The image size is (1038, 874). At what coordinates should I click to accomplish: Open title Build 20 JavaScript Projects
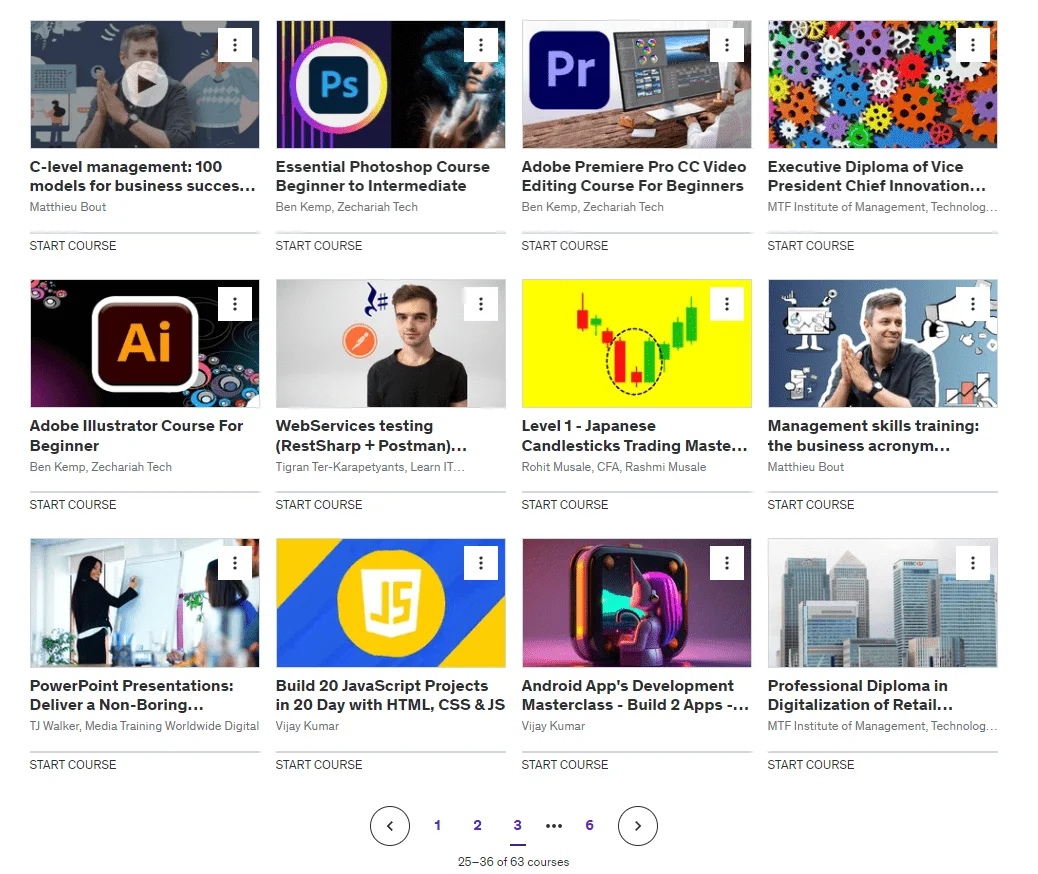[390, 695]
